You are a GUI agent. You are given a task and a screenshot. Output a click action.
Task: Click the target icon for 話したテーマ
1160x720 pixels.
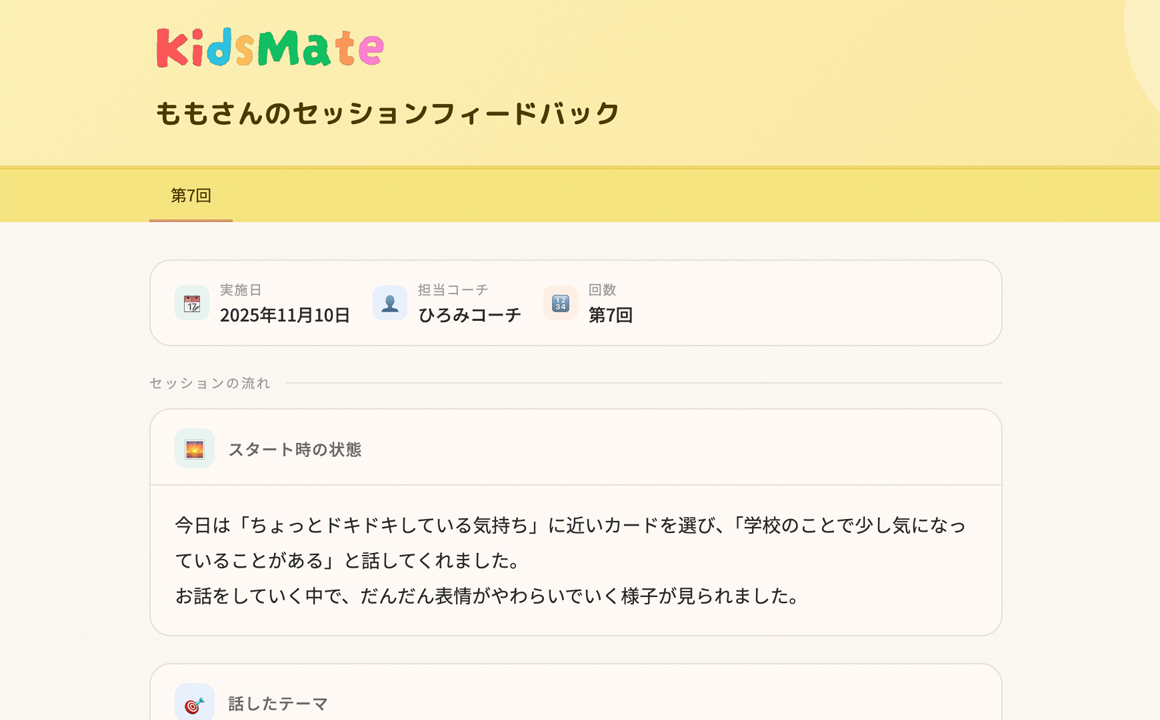(194, 703)
